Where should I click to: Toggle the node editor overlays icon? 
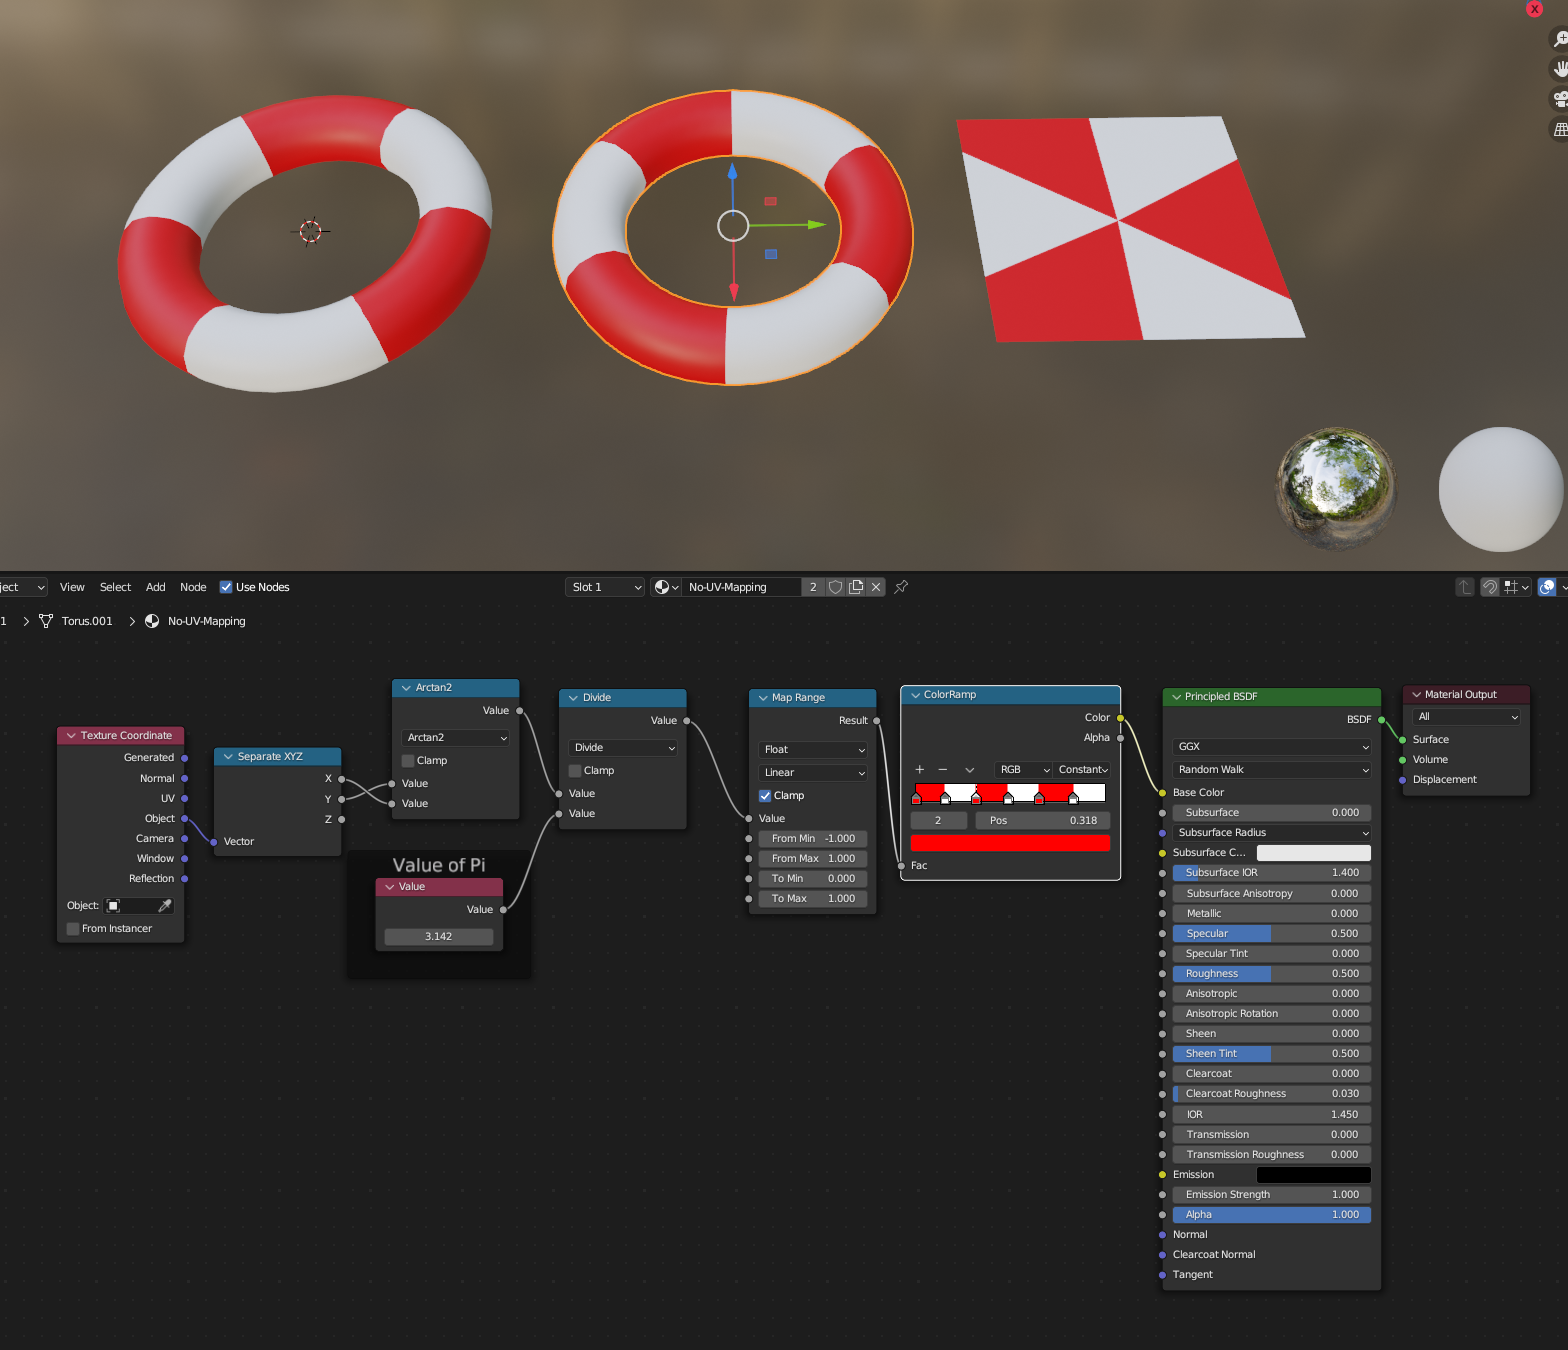tap(1547, 587)
